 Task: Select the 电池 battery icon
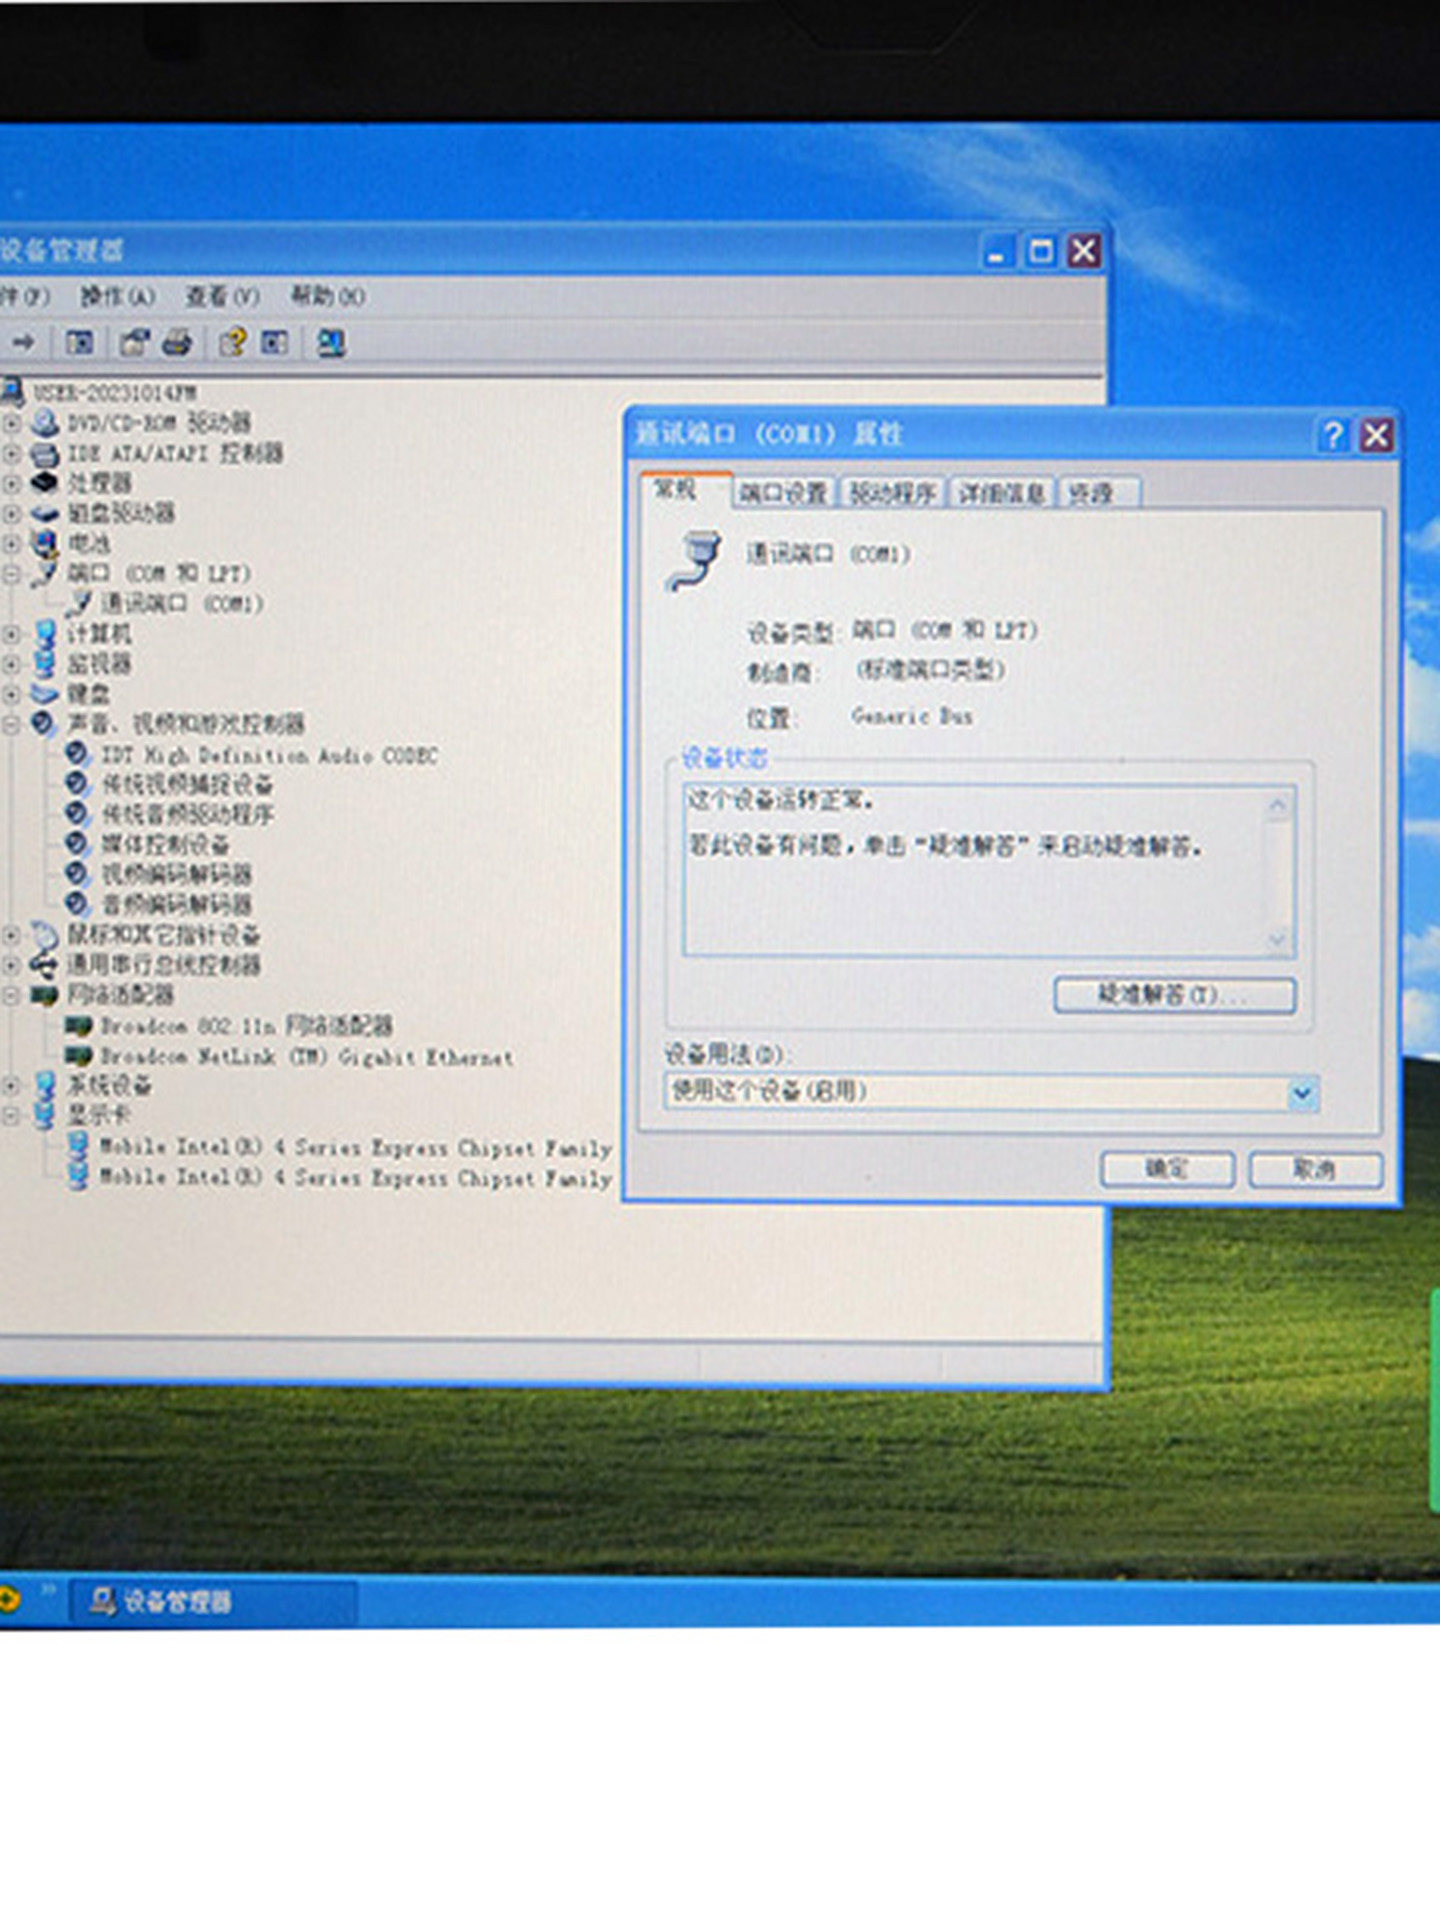(45, 543)
